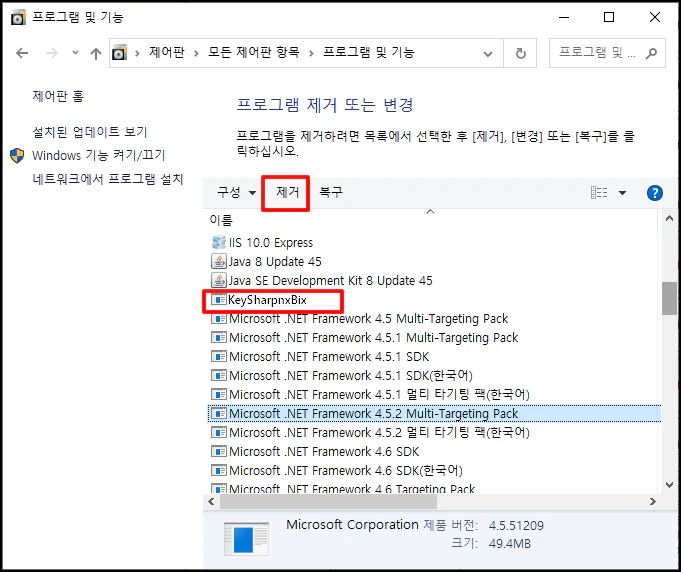This screenshot has height=572, width=681.
Task: Click icon of .NET 4.5.2 Multi-Targeting Pack row
Action: (x=218, y=413)
